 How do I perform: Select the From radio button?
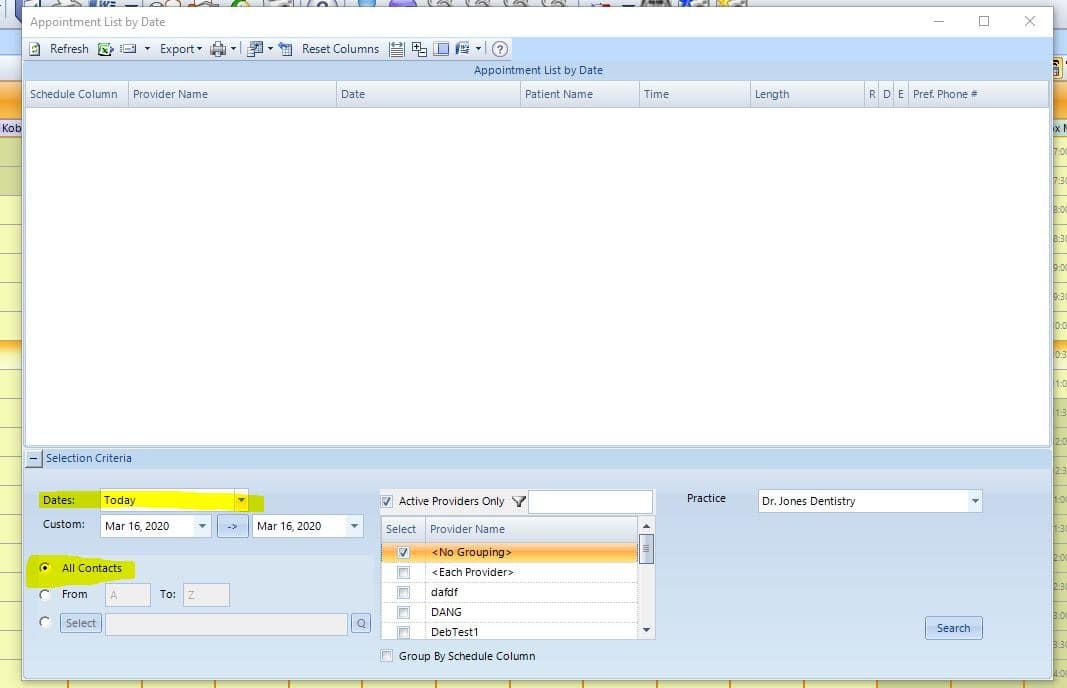click(x=45, y=595)
